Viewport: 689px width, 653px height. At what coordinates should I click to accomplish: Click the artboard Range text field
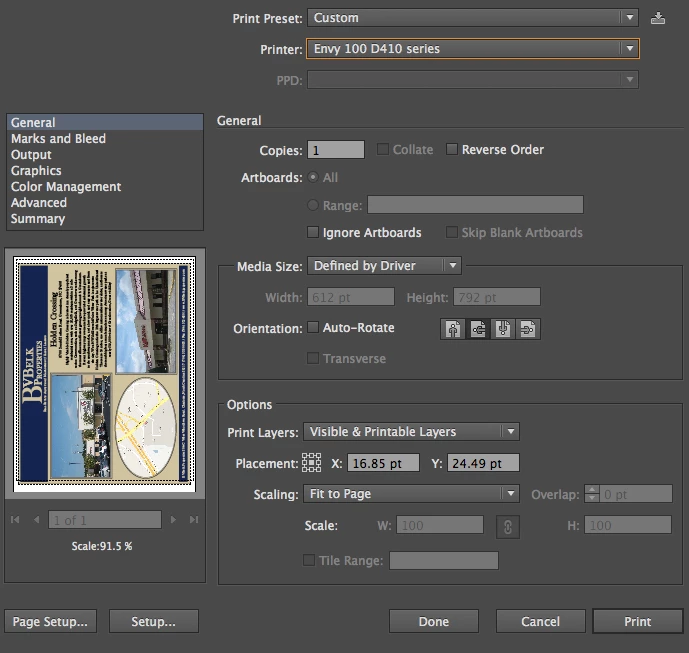click(x=475, y=205)
